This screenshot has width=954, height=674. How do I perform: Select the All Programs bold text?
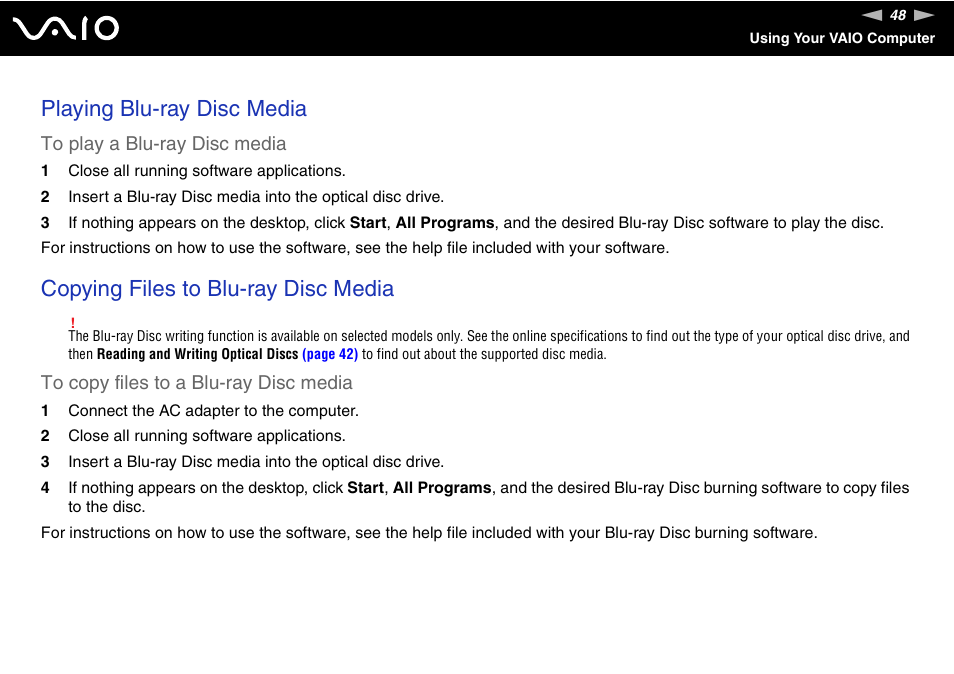444,222
